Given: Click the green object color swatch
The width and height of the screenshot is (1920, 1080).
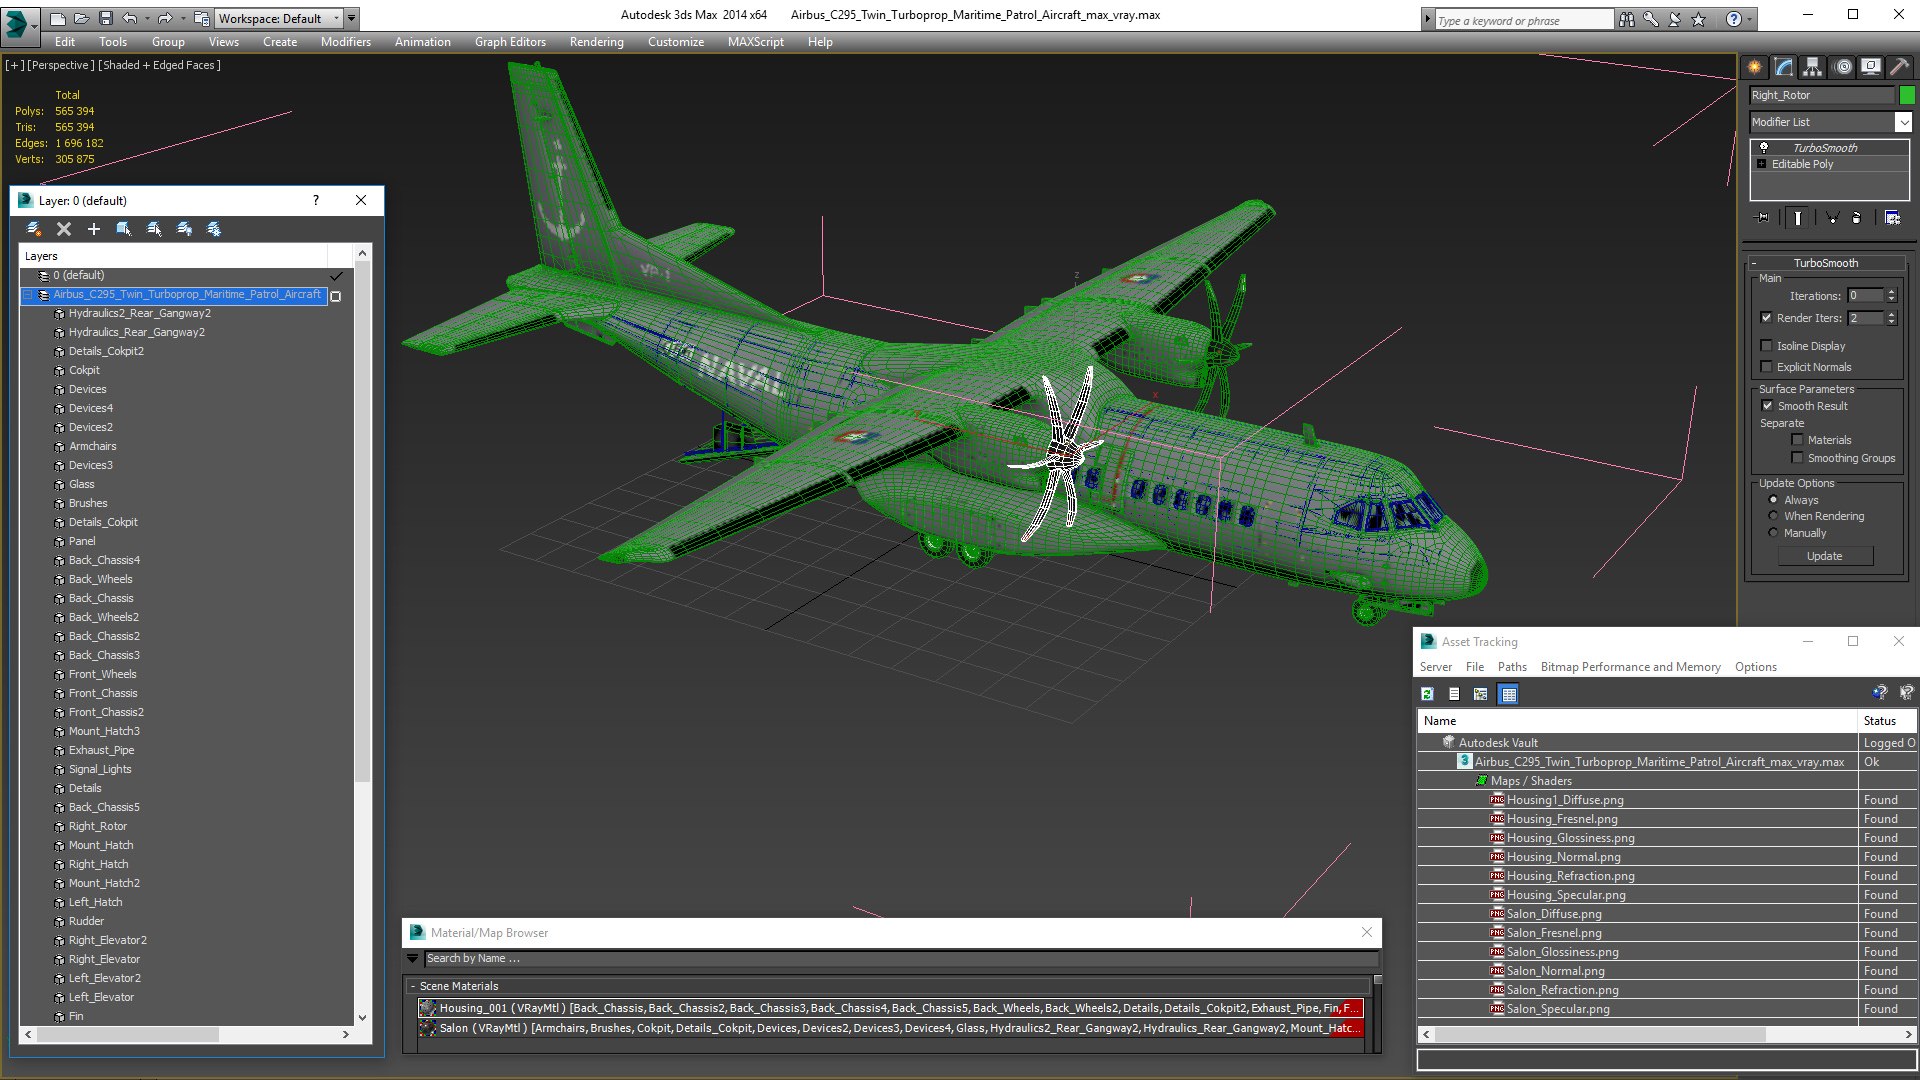Looking at the screenshot, I should (1907, 95).
